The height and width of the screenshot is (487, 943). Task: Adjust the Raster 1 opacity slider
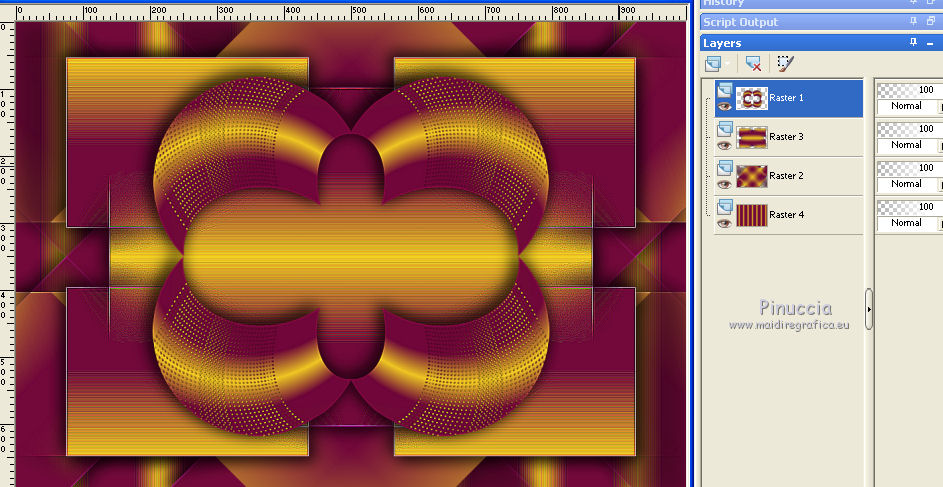pos(909,90)
